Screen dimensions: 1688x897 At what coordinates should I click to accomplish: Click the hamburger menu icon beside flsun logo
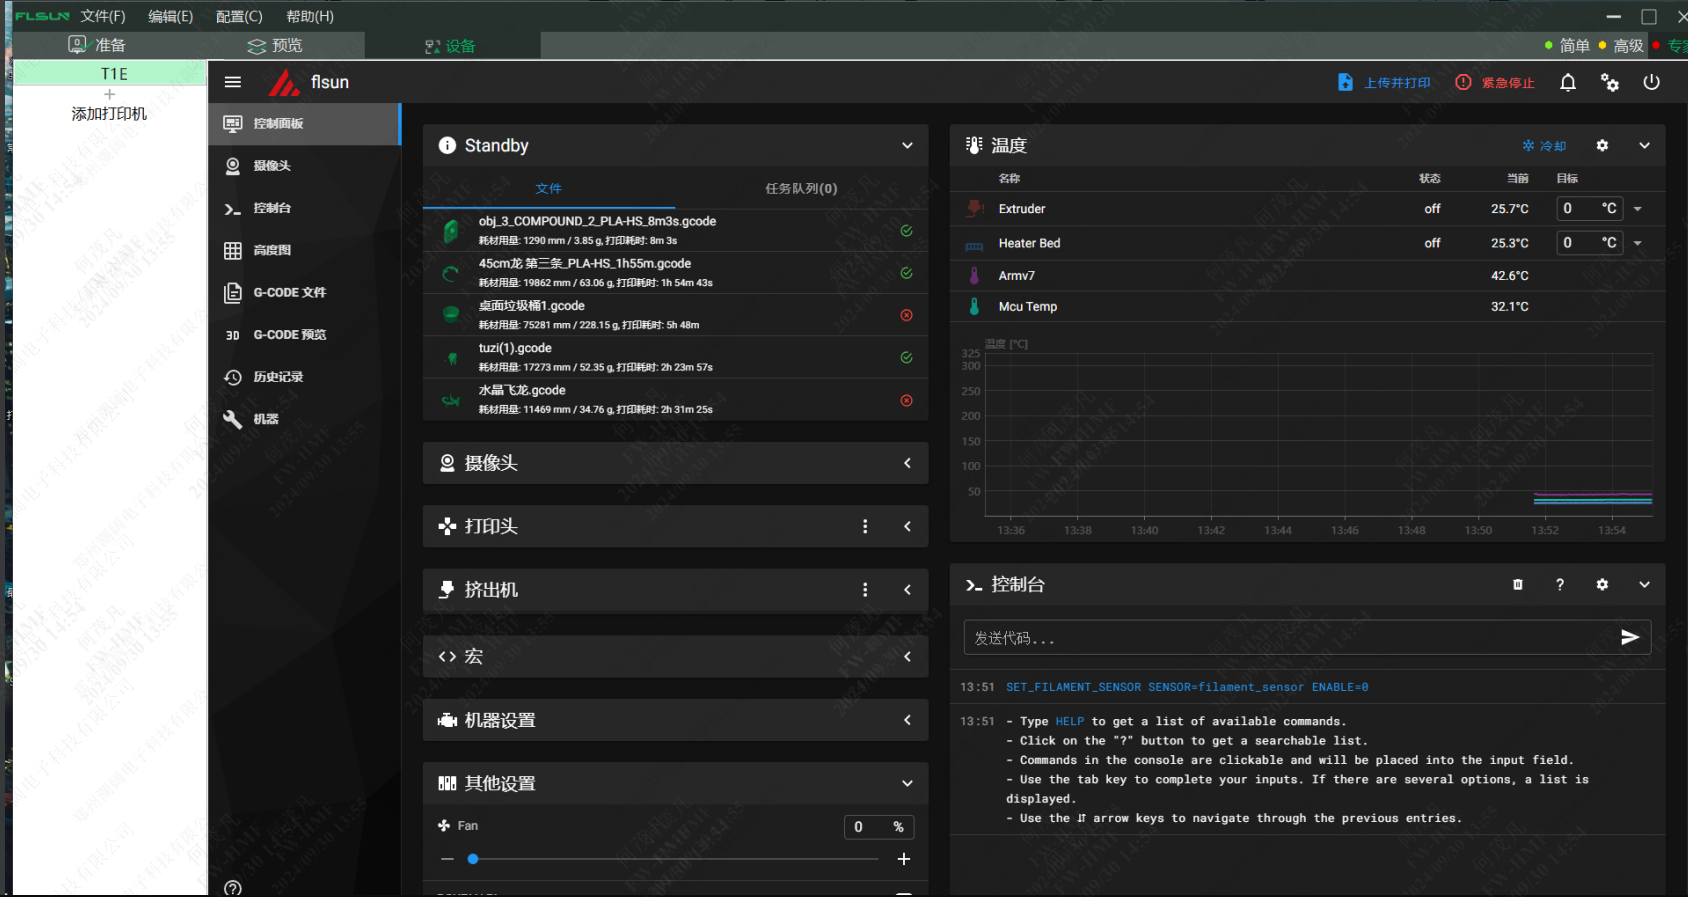pyautogui.click(x=233, y=82)
